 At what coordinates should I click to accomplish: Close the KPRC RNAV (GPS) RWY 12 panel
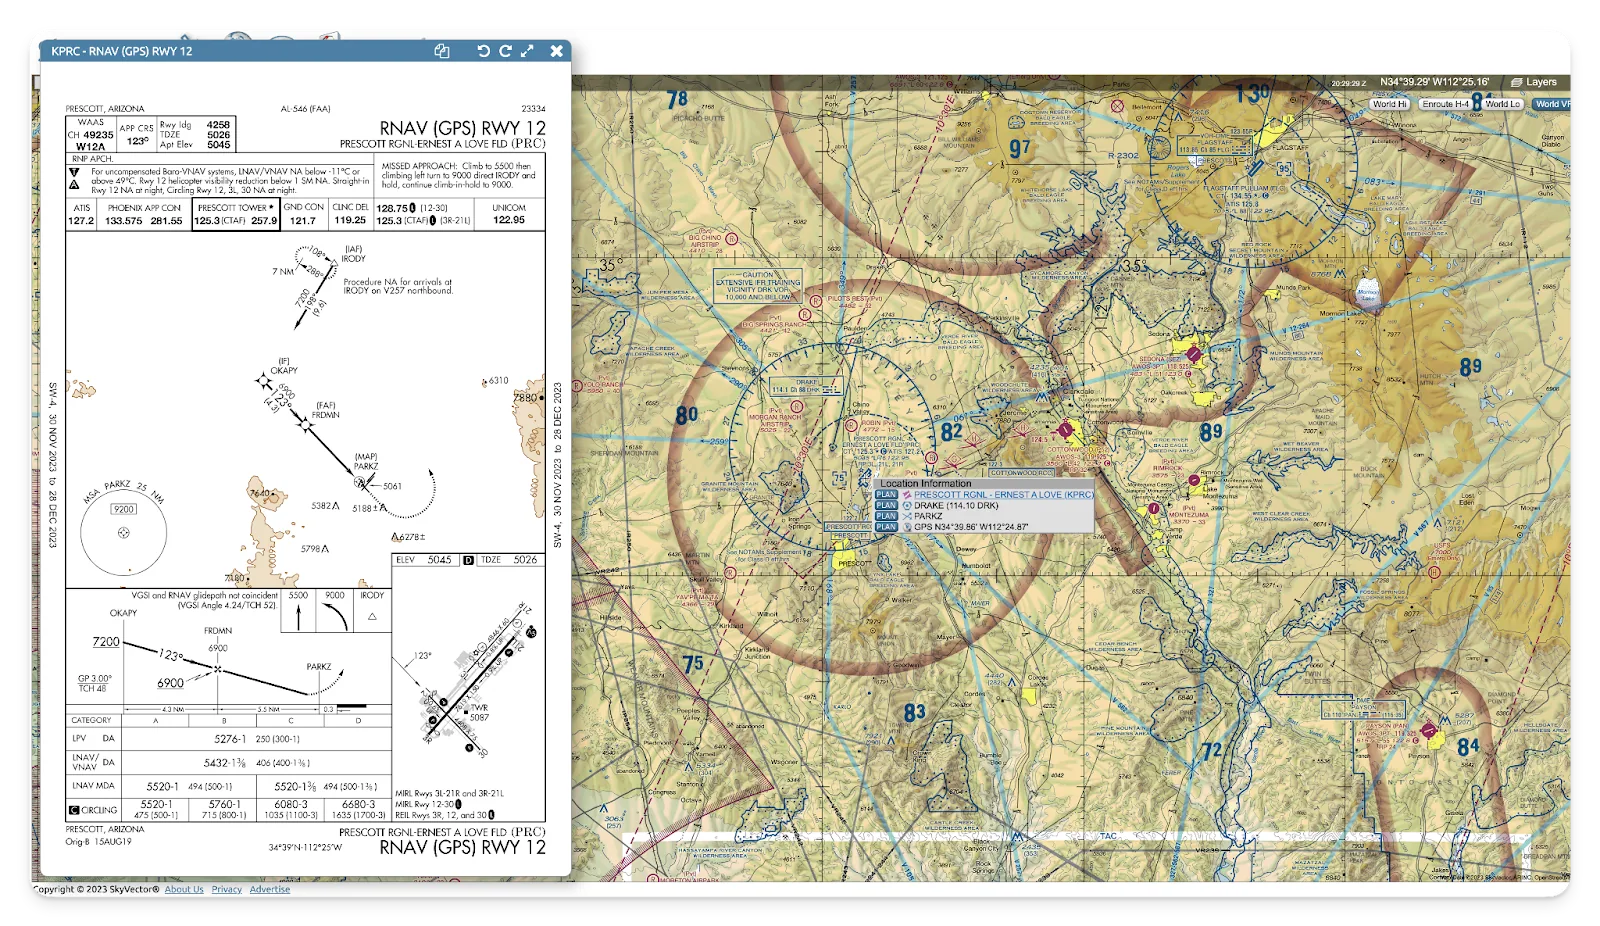[x=557, y=51]
